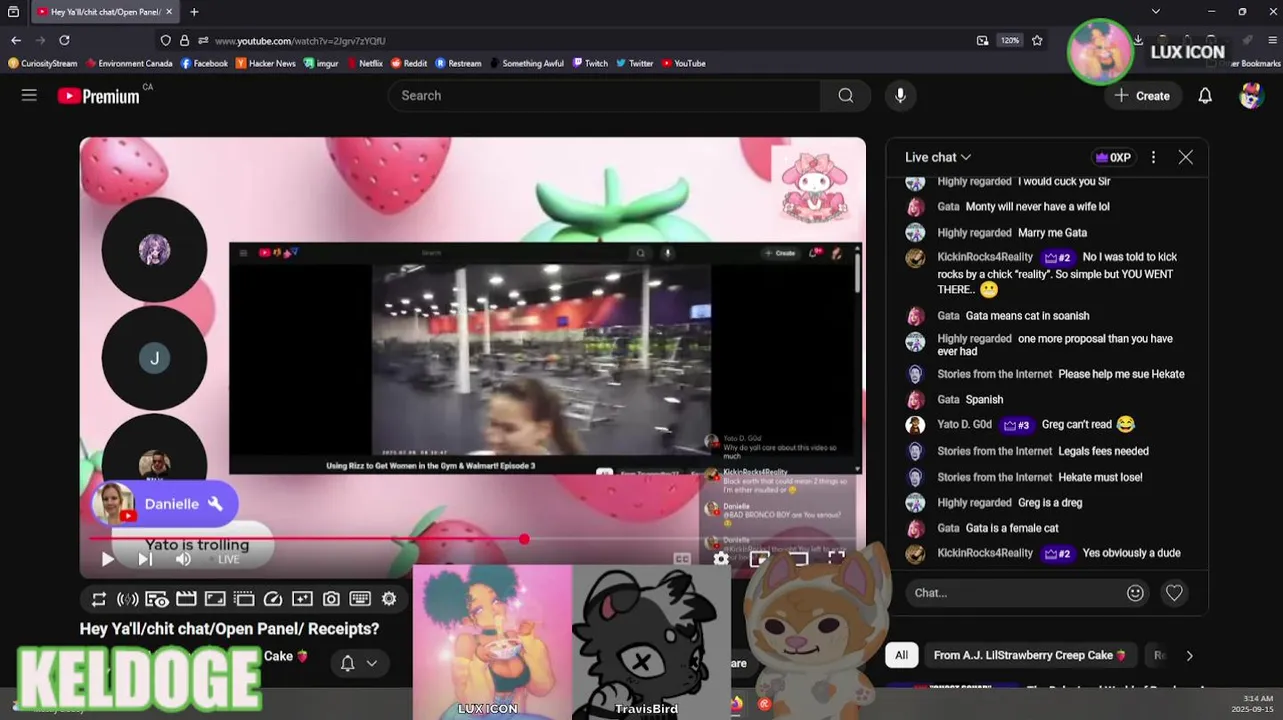This screenshot has height=720, width=1283.
Task: Go back in browser history
Action: [x=16, y=40]
